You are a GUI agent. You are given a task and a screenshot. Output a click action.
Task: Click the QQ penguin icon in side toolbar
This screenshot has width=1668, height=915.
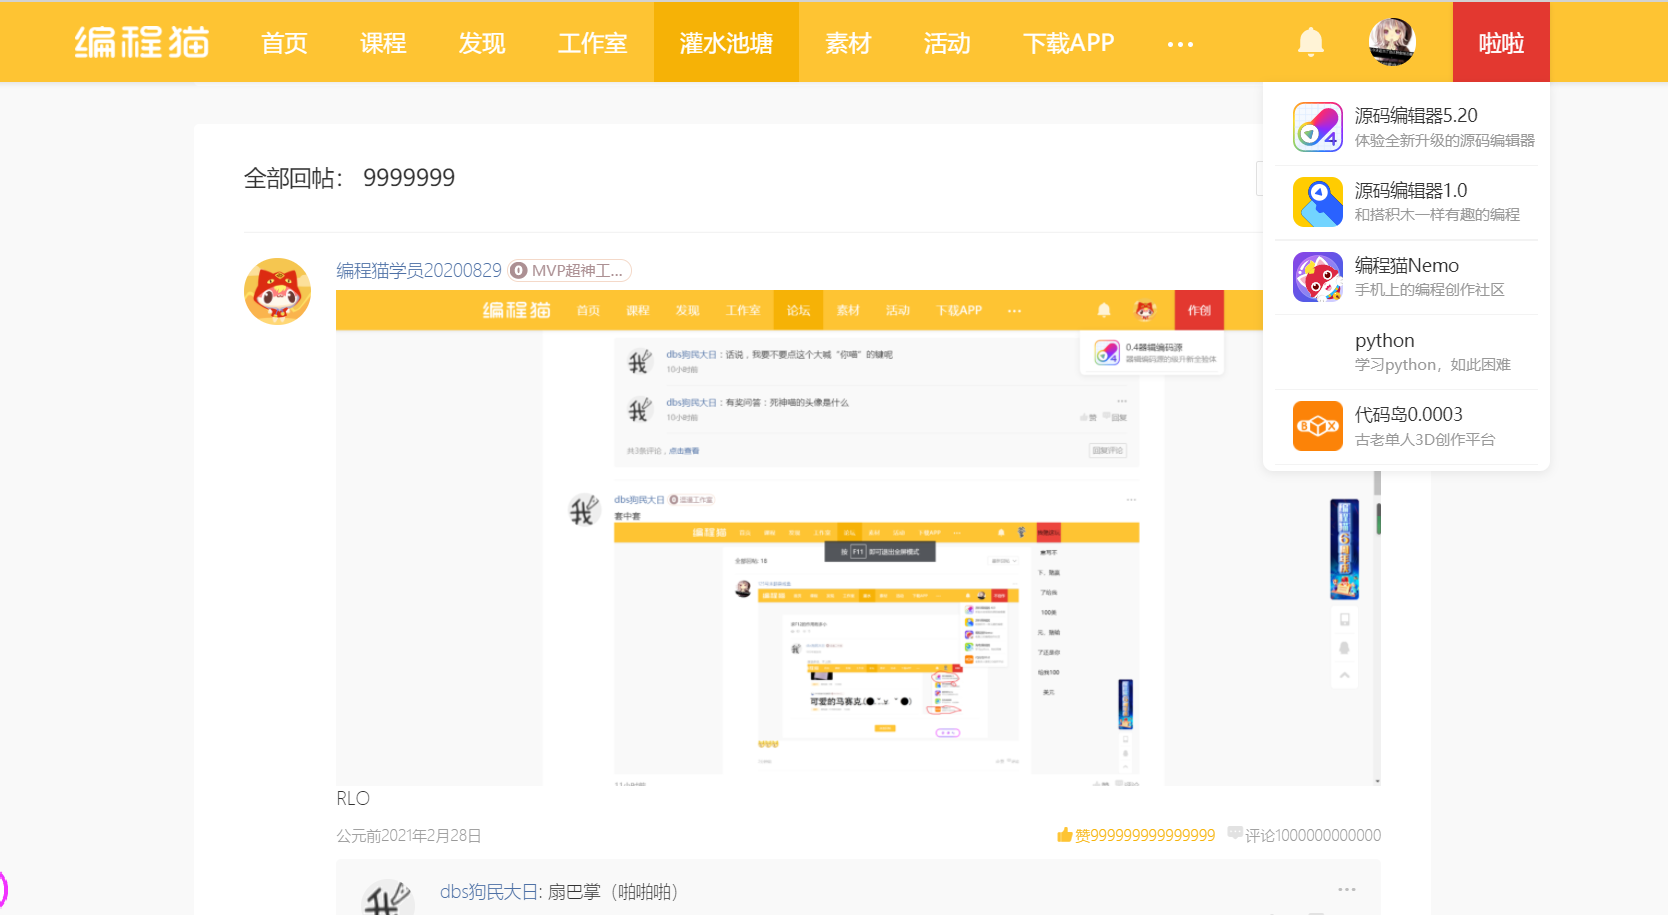click(1345, 648)
